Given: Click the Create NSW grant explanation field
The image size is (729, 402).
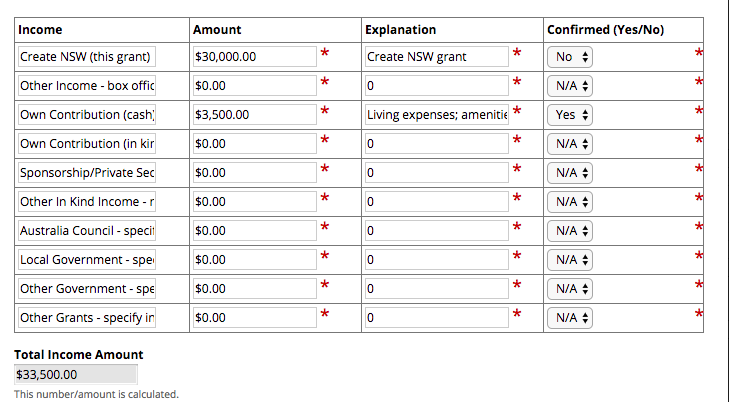Looking at the screenshot, I should (436, 57).
